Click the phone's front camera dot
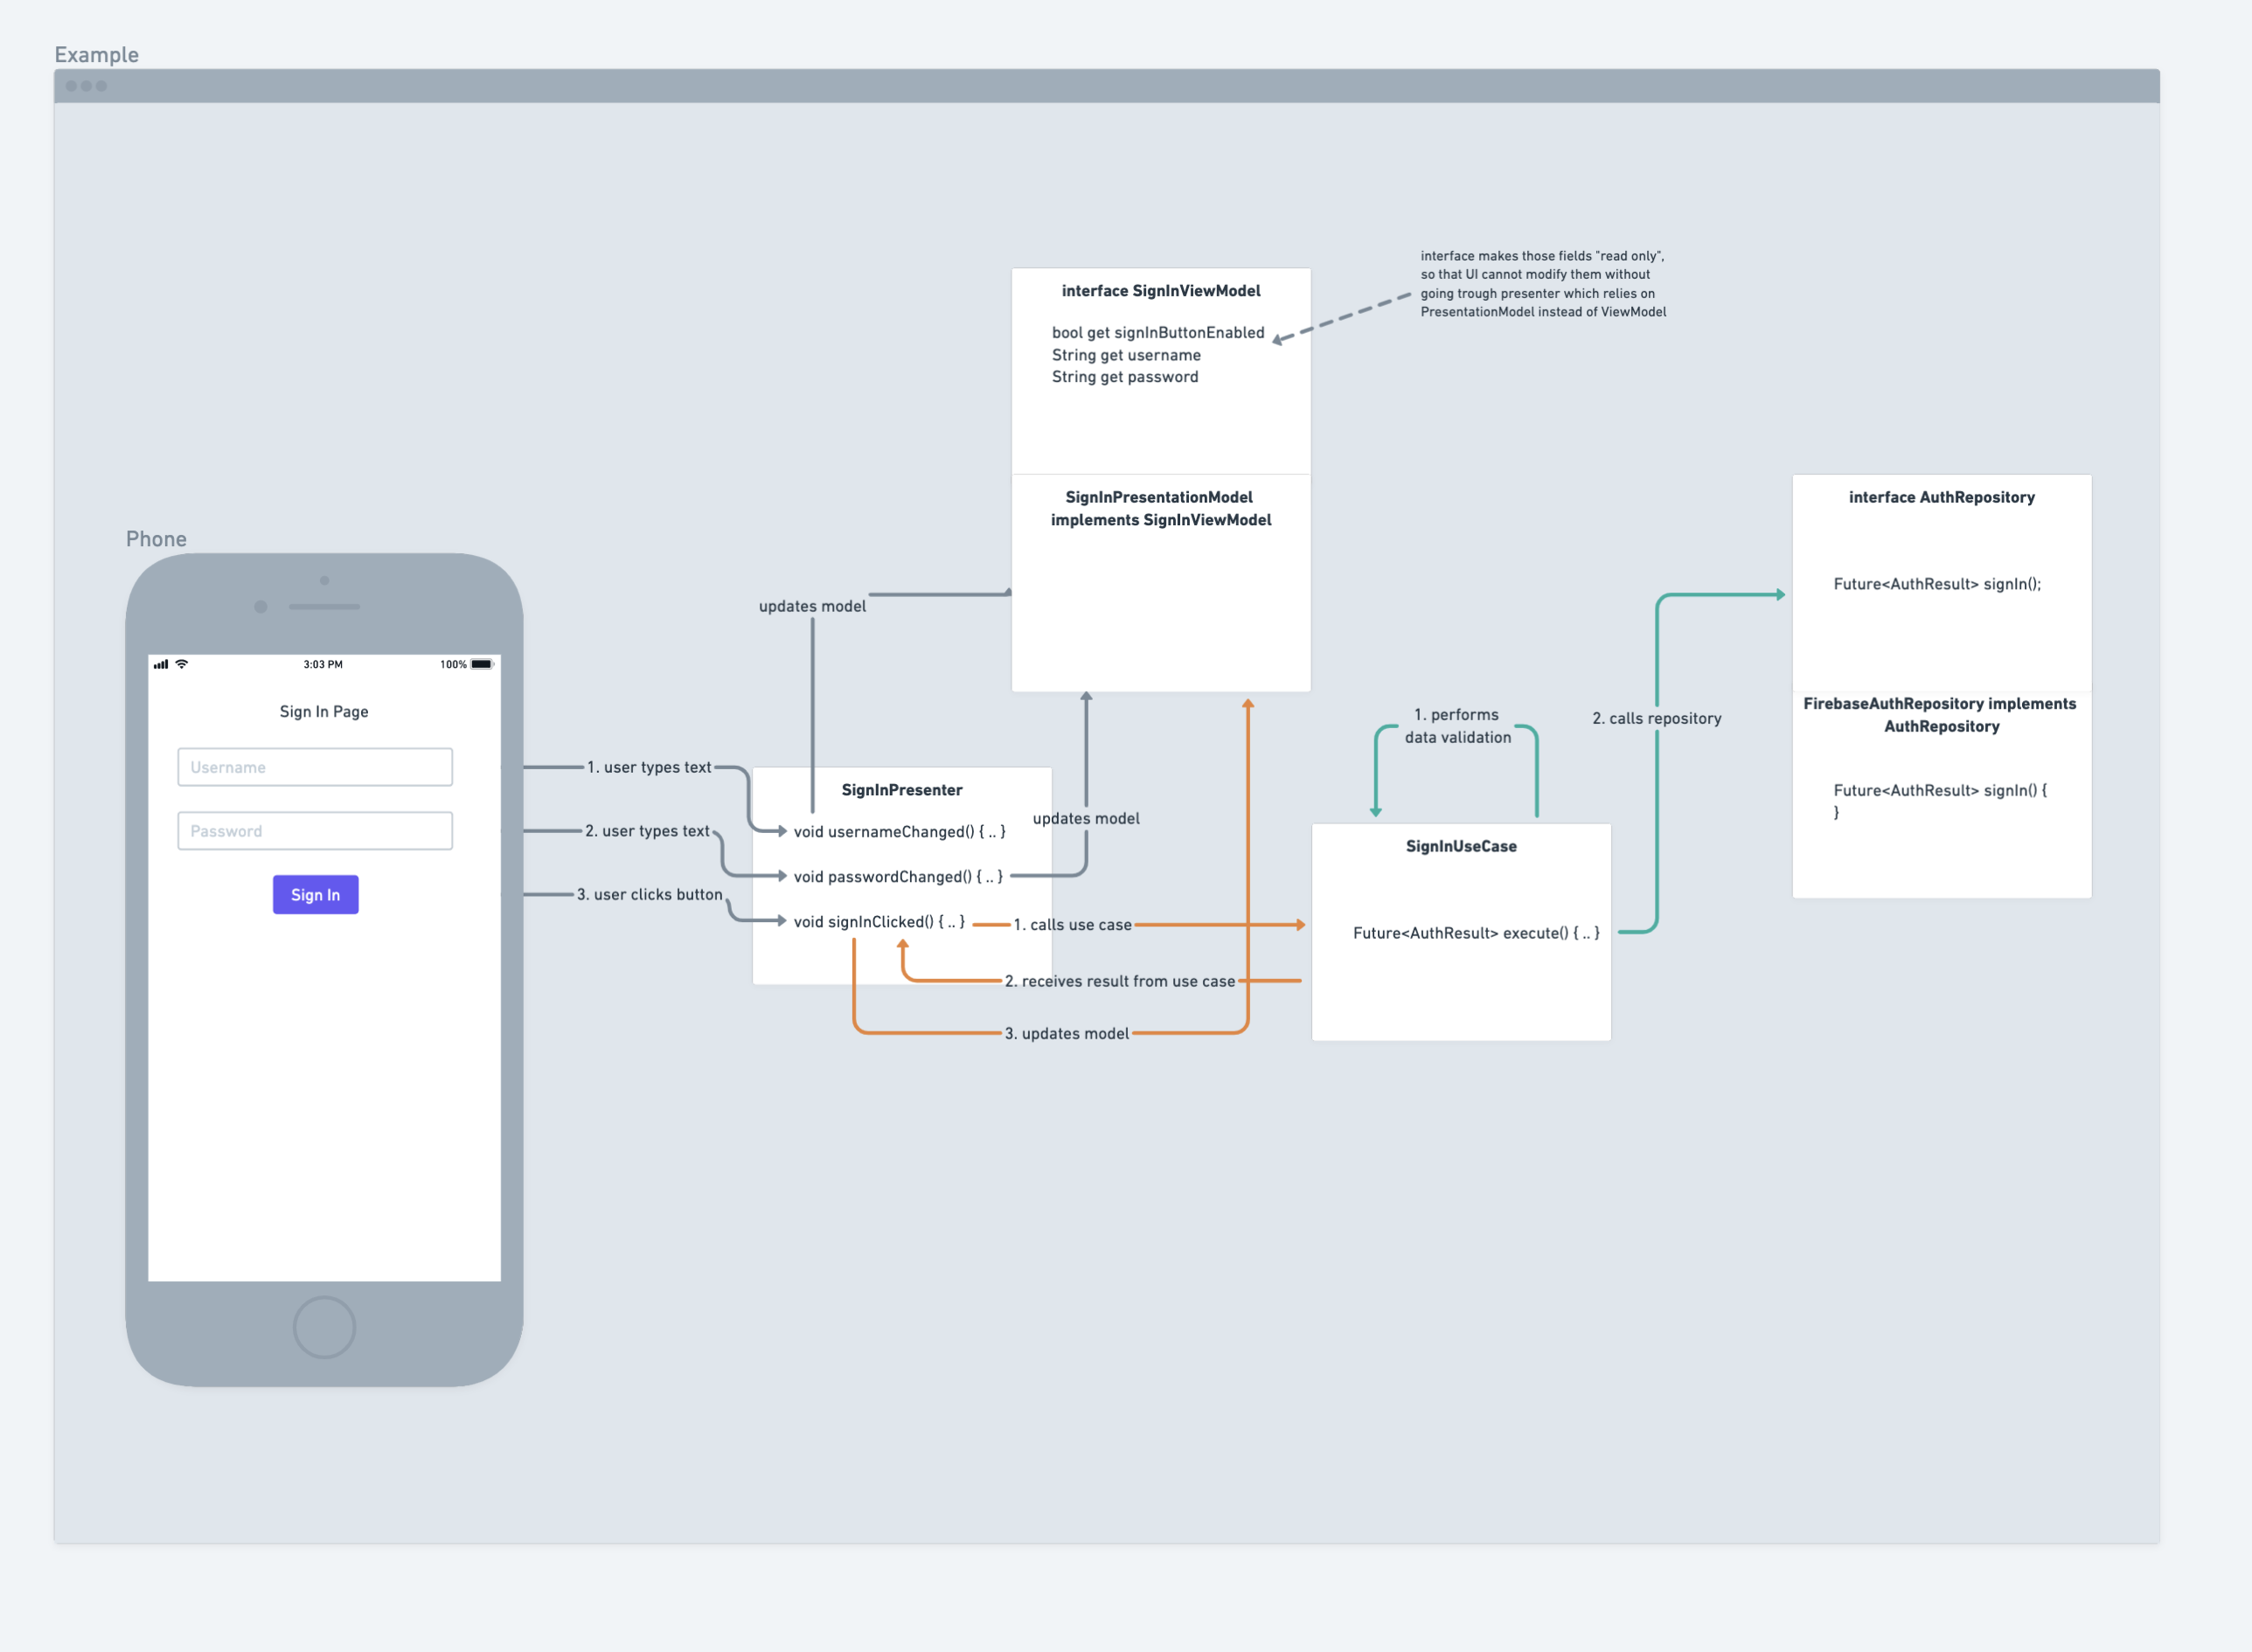This screenshot has height=1652, width=2252. click(x=261, y=607)
